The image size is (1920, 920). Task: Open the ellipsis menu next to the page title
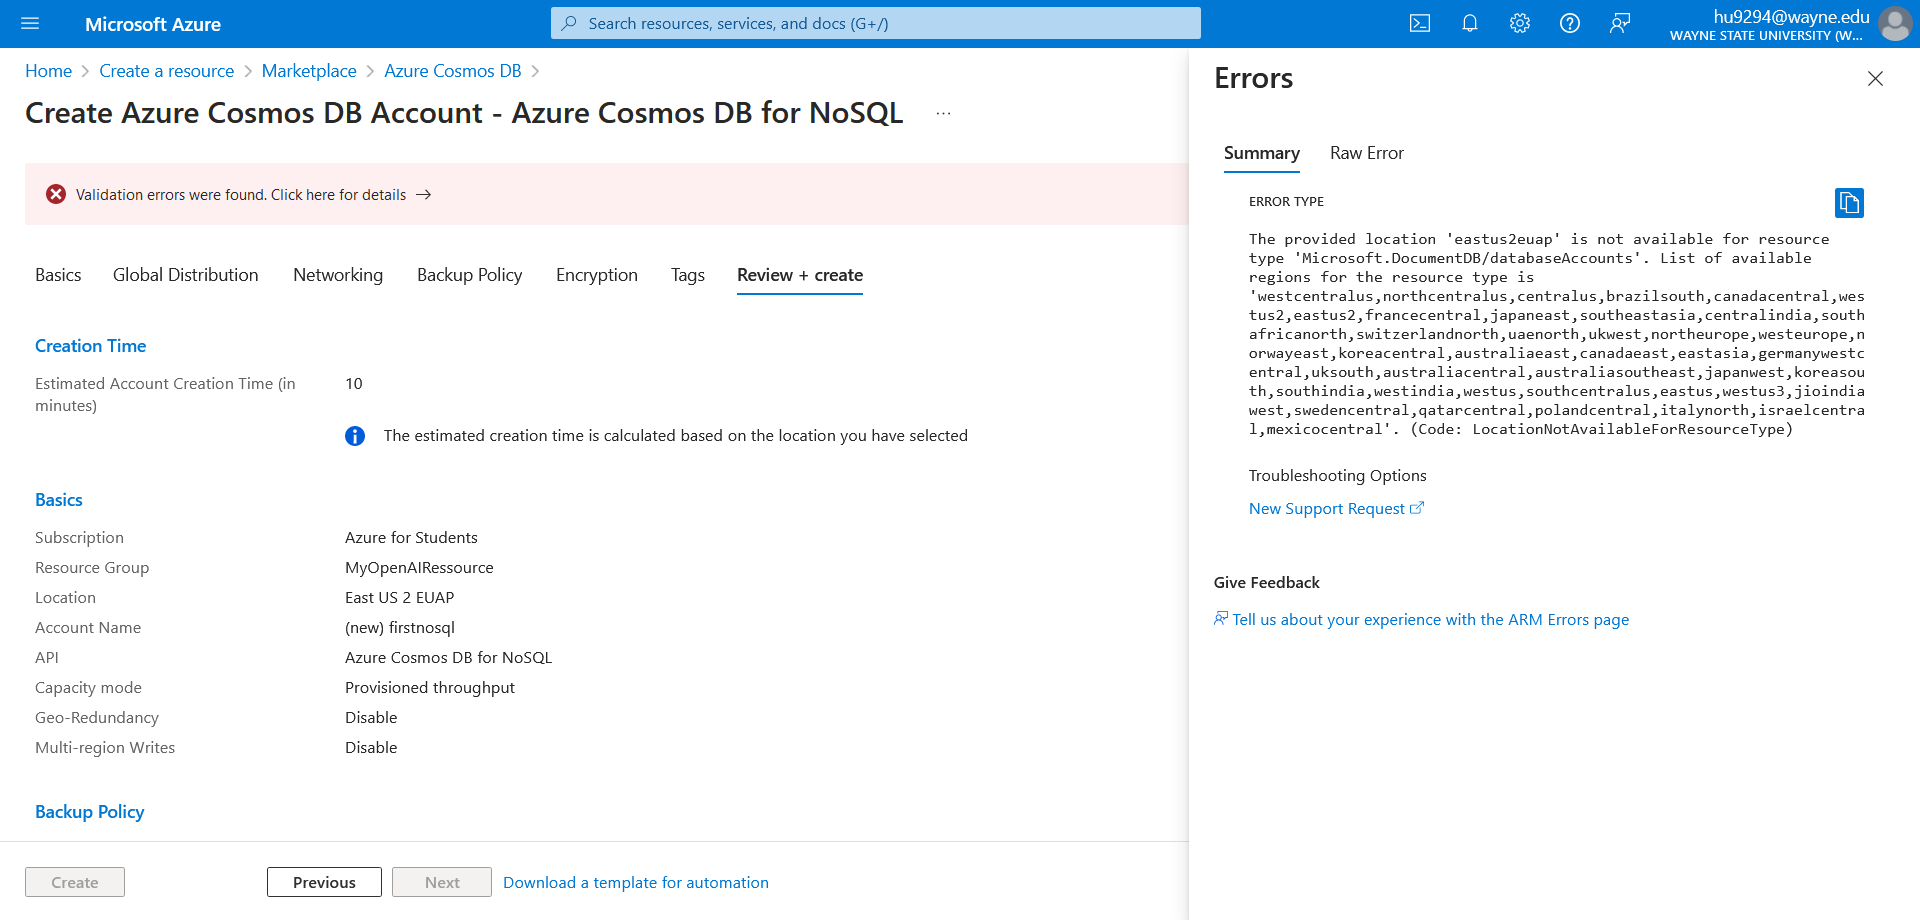pos(942,112)
